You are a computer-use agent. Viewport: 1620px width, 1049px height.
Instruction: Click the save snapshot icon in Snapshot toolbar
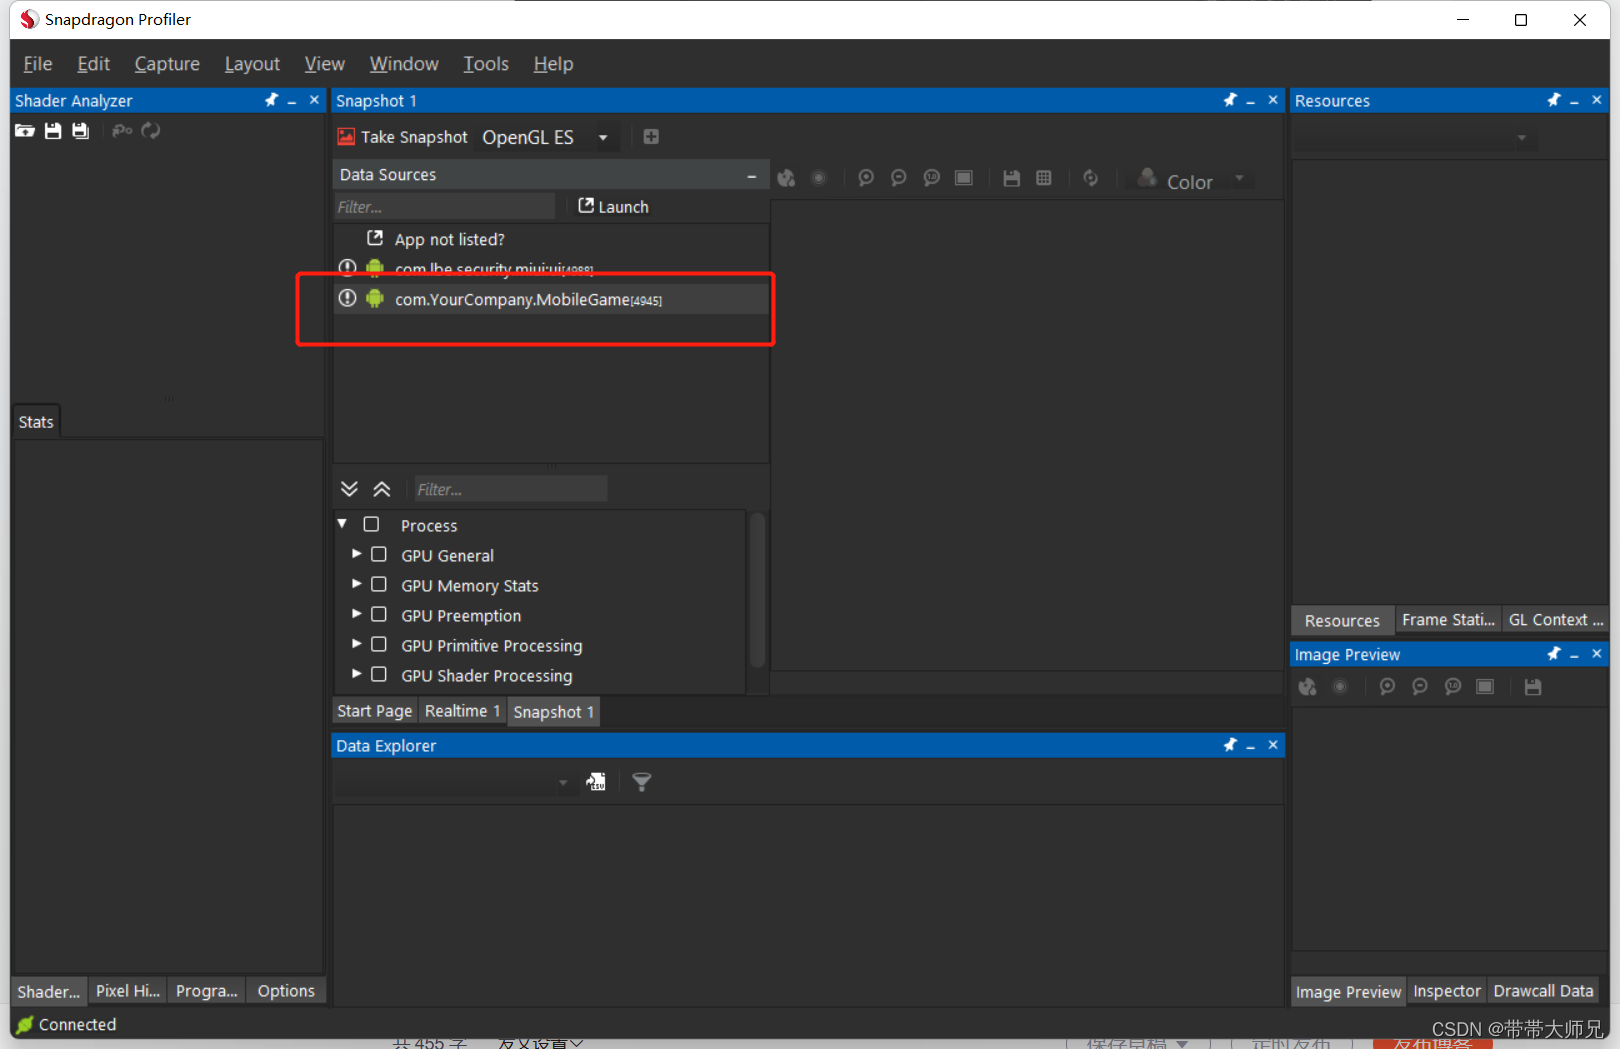click(1011, 177)
